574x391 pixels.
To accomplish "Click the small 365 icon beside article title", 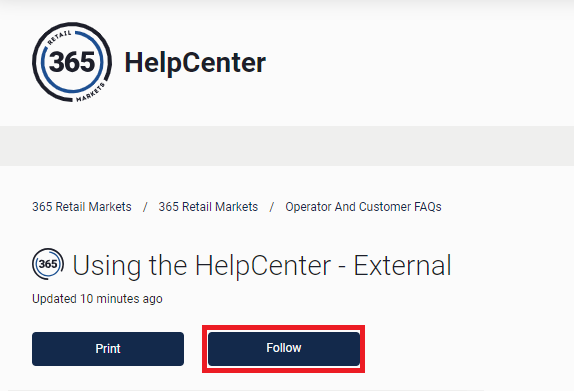I will pos(48,264).
